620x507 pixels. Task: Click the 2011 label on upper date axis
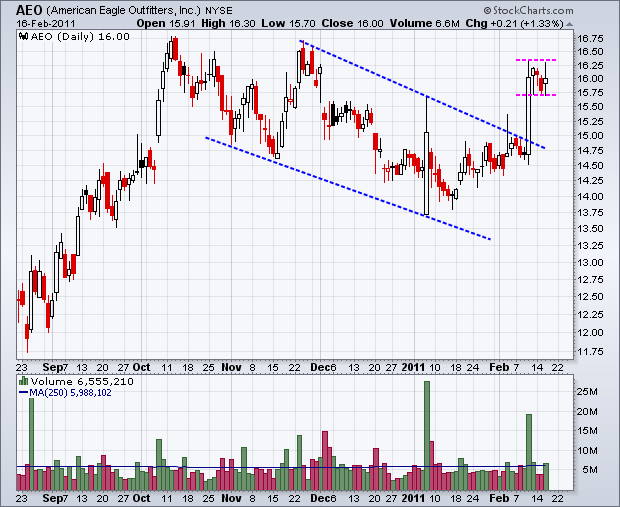(x=413, y=367)
